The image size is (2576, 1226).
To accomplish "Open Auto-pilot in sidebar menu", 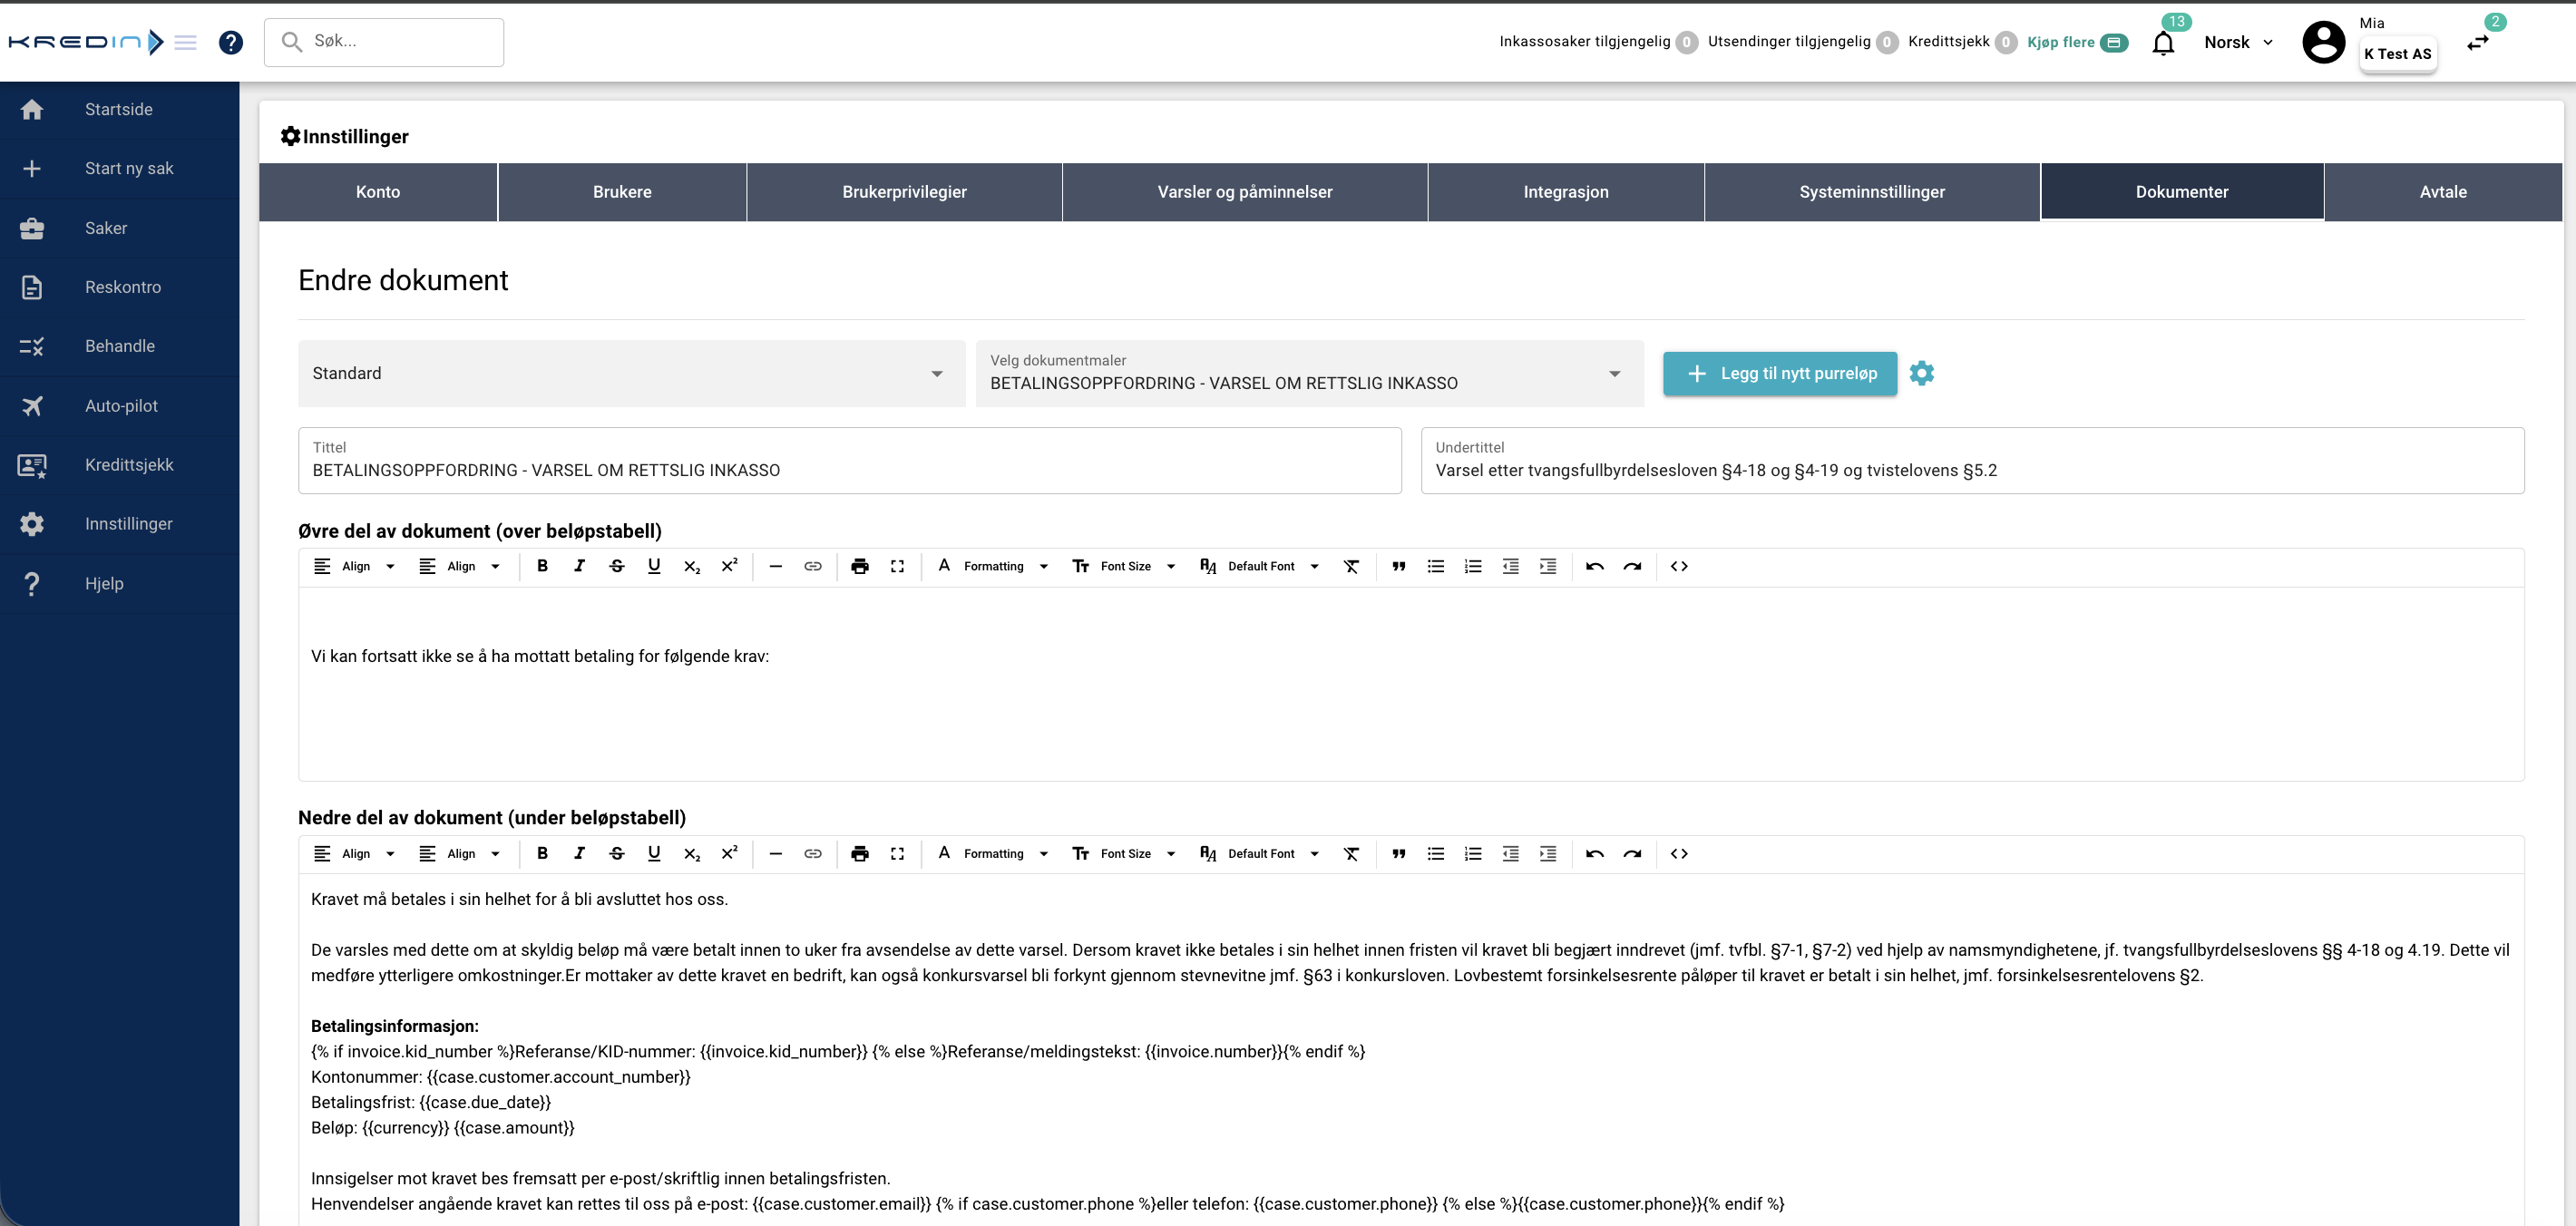I will click(121, 406).
